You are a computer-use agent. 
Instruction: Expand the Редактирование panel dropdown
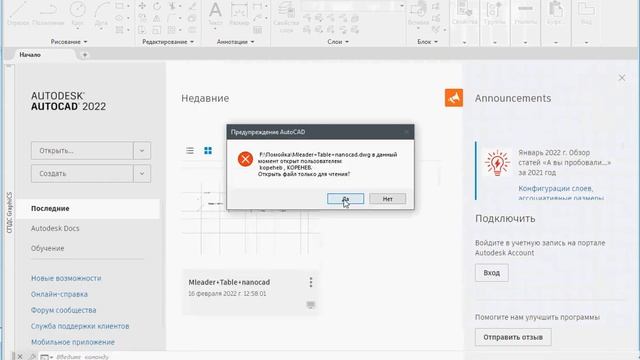(x=168, y=42)
